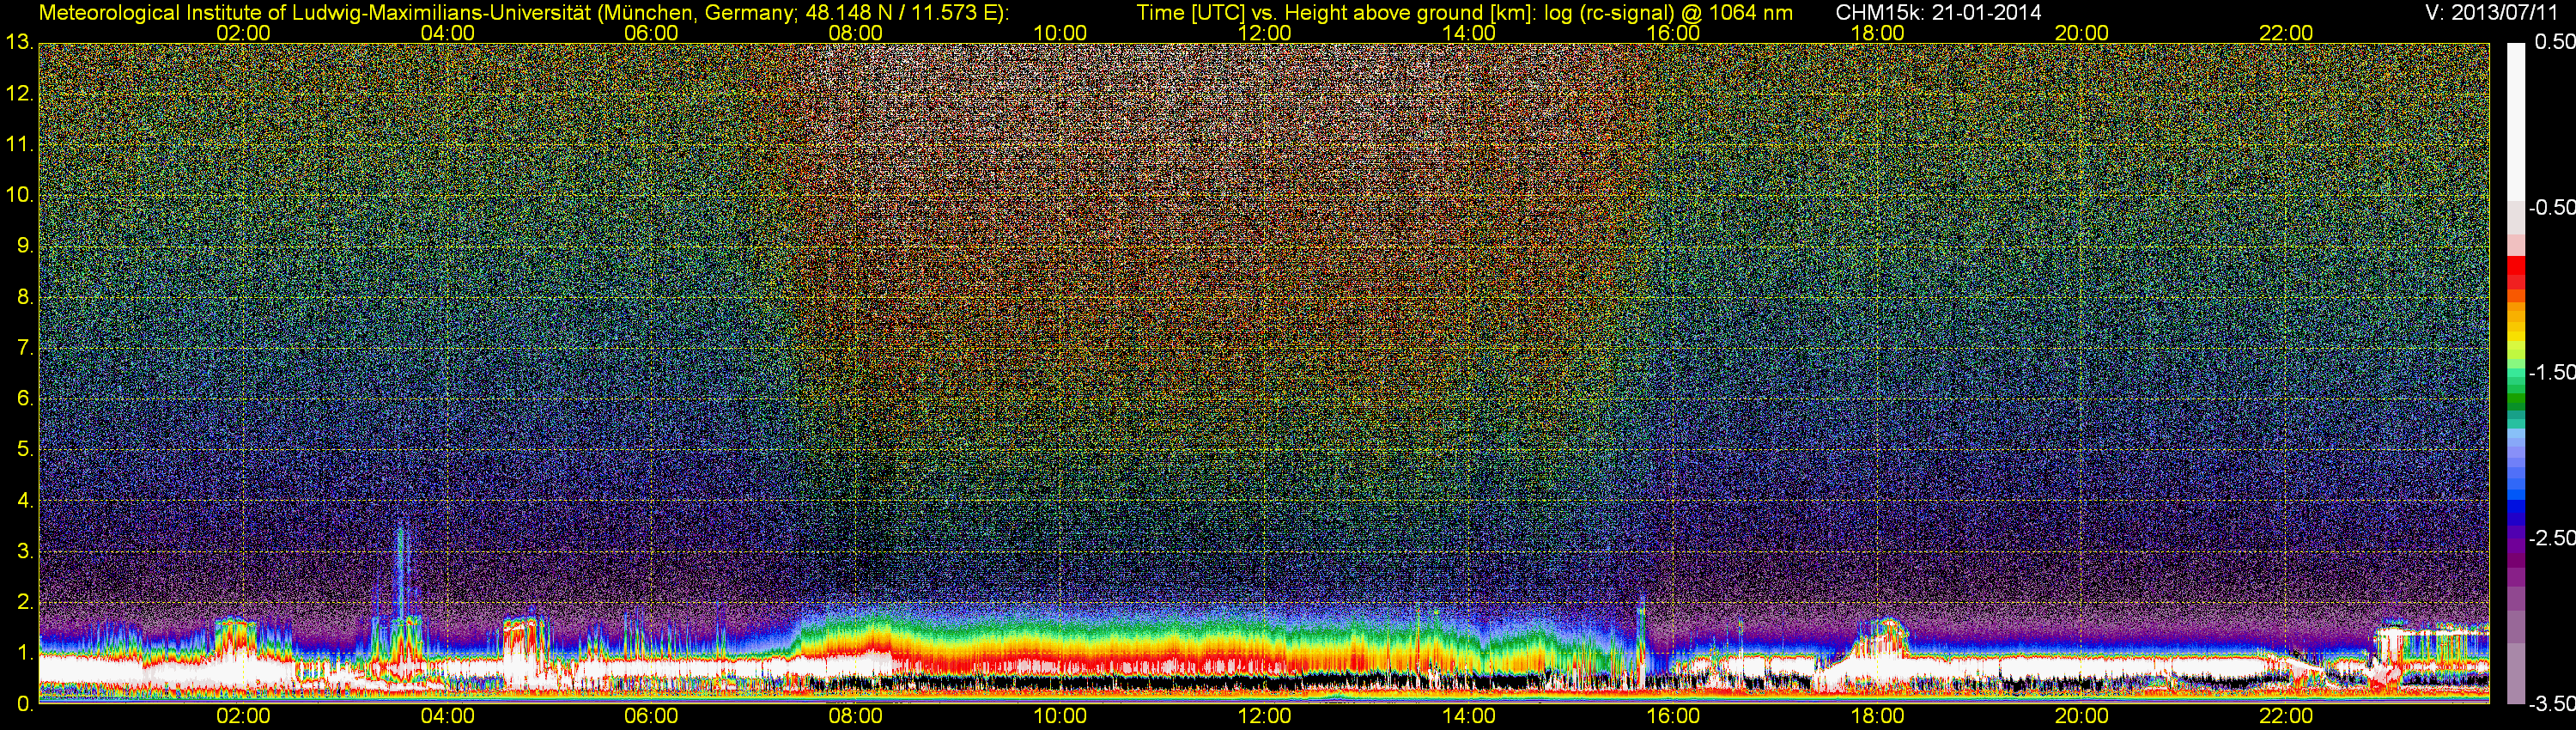Click the '16:00' label on the bottom time axis

[x=1673, y=716]
